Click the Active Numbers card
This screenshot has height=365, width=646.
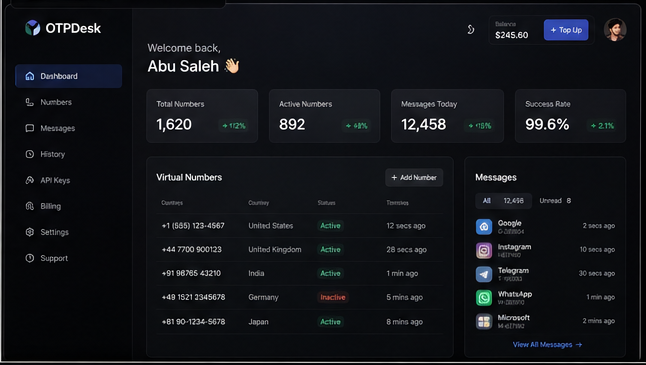[324, 116]
